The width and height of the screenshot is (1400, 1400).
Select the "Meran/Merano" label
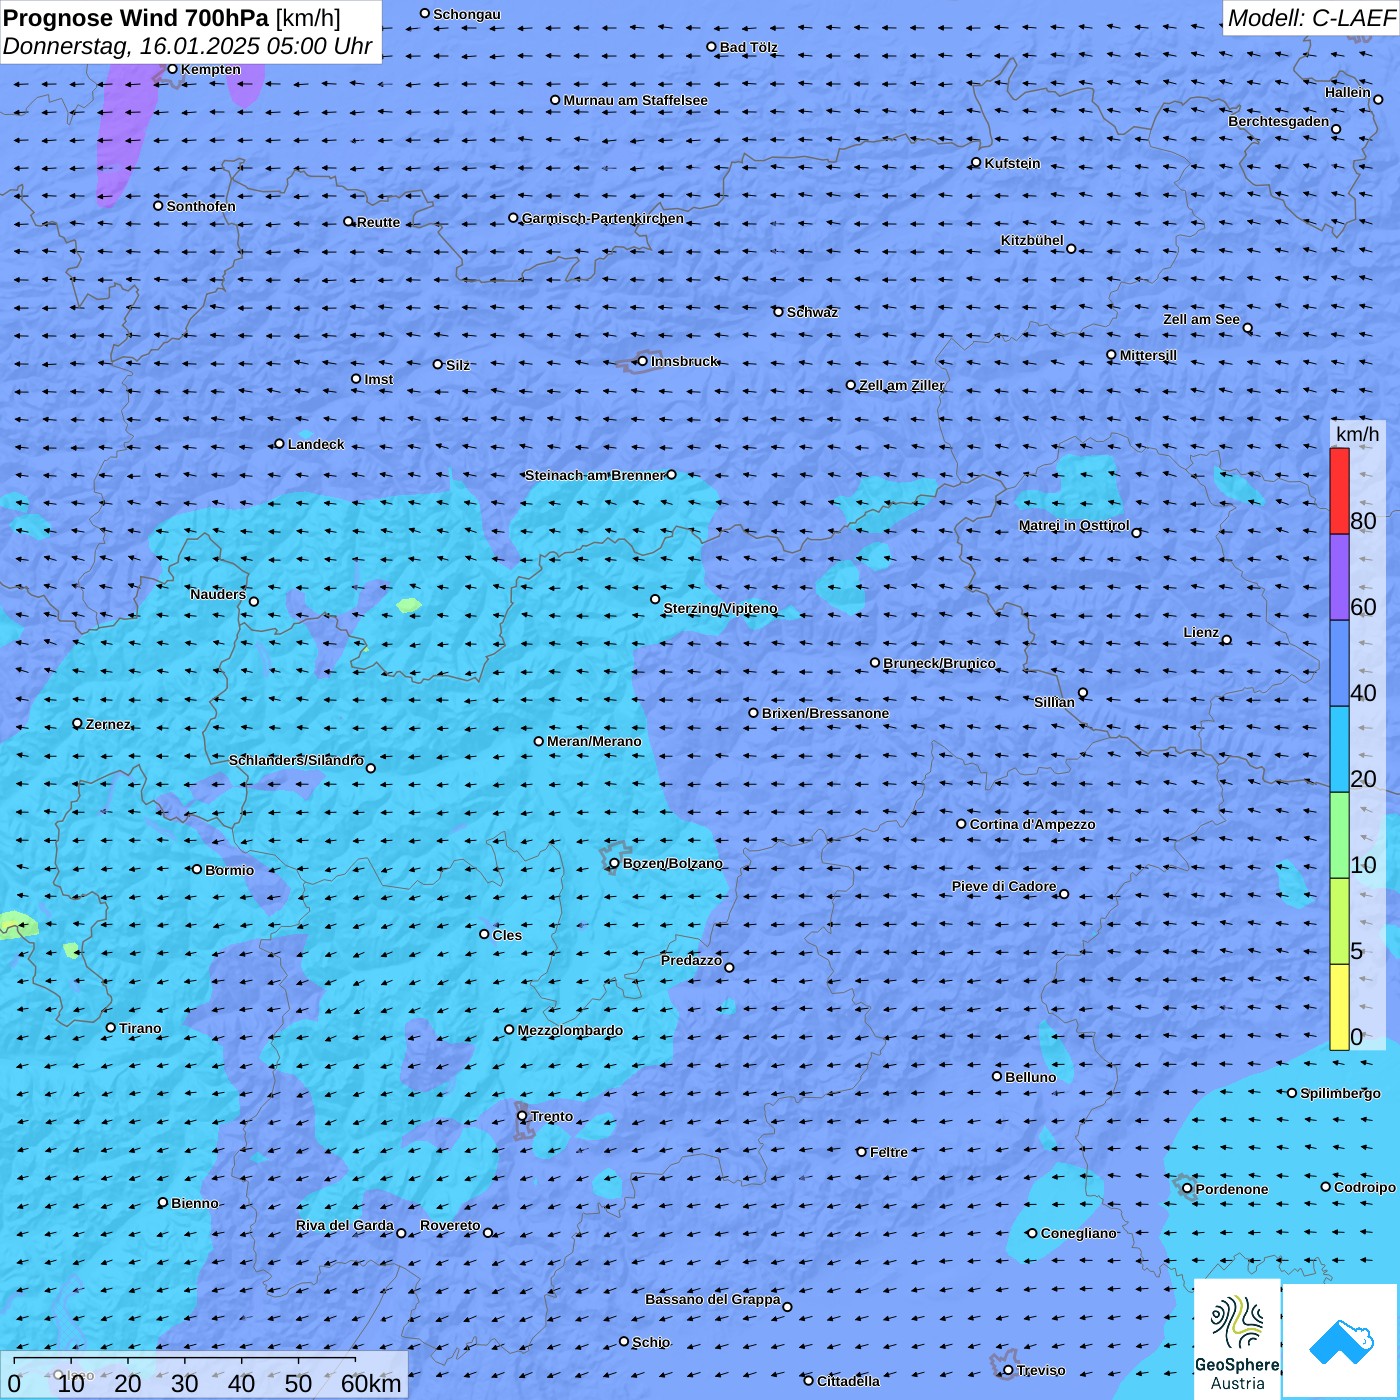click(x=594, y=741)
